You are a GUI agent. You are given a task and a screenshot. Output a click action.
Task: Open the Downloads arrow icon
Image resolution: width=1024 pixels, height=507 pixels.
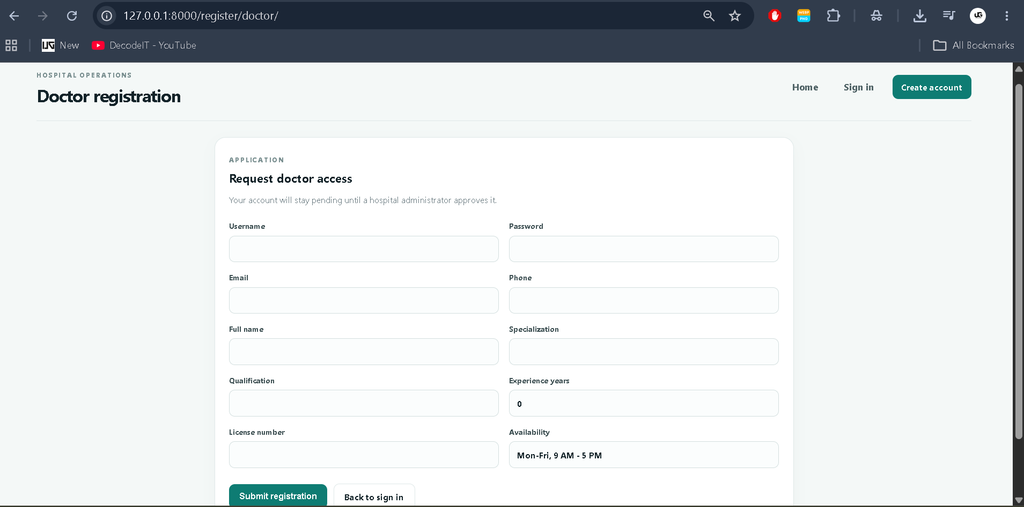tap(920, 16)
